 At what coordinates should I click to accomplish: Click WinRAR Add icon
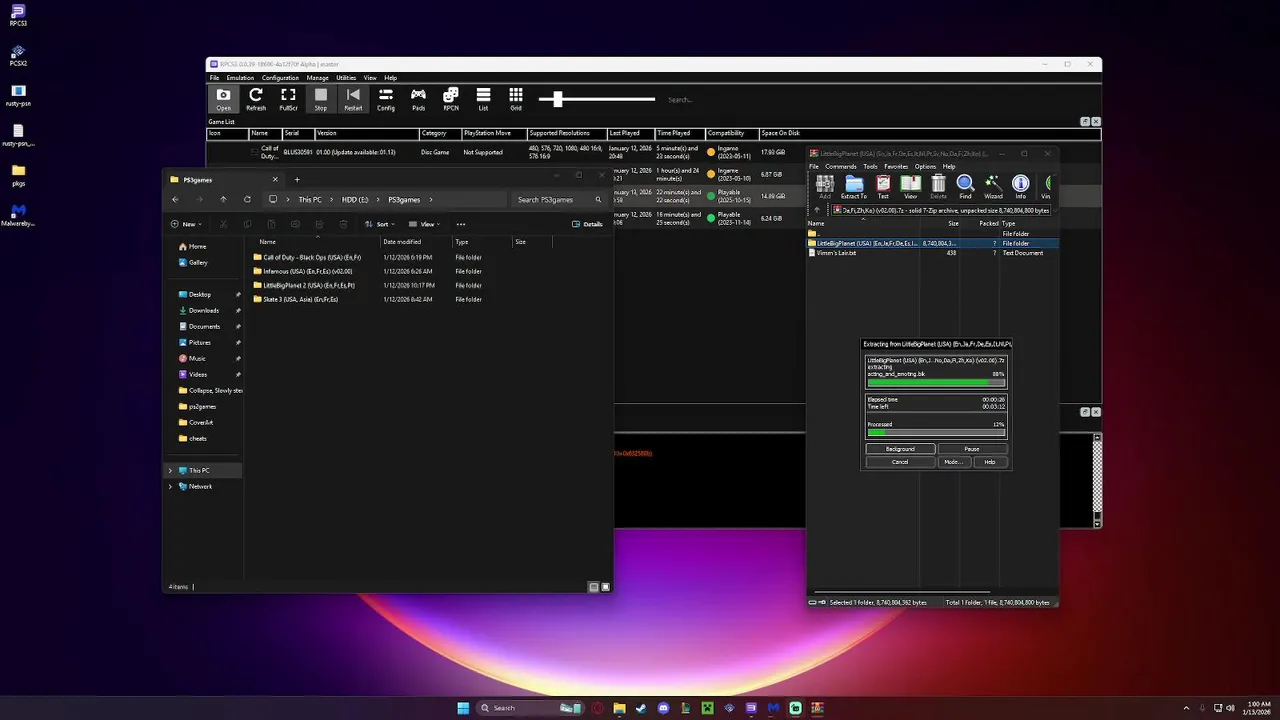(825, 187)
